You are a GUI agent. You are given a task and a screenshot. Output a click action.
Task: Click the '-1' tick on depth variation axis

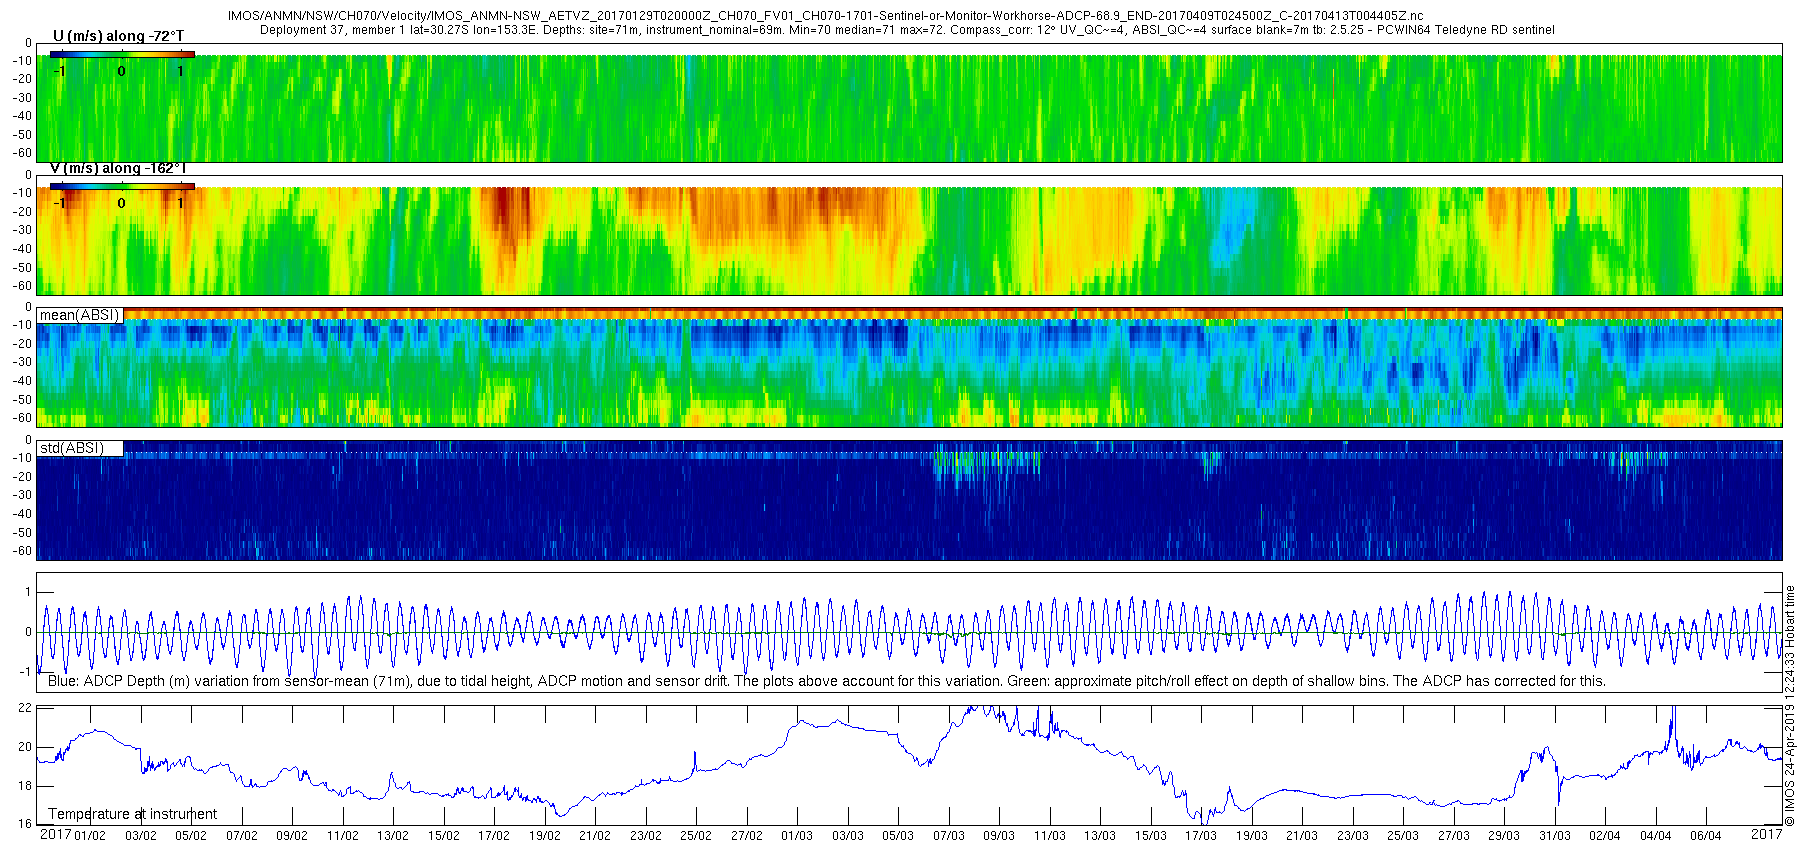coord(26,672)
